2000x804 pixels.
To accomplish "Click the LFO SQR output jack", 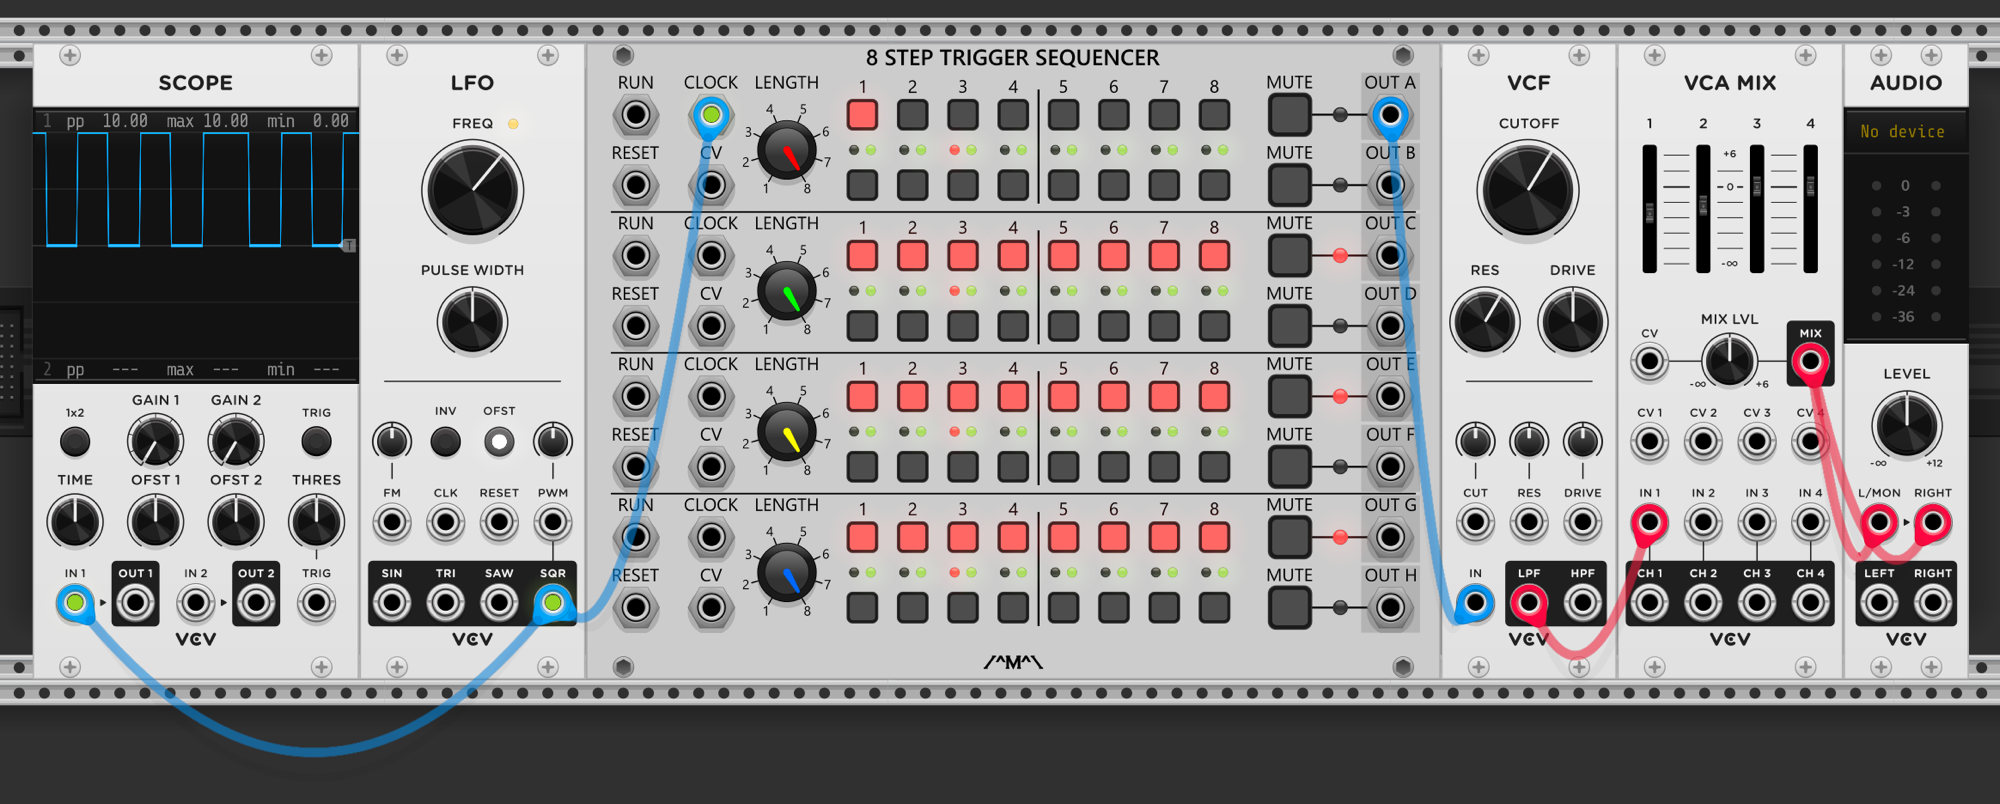I will pyautogui.click(x=553, y=603).
